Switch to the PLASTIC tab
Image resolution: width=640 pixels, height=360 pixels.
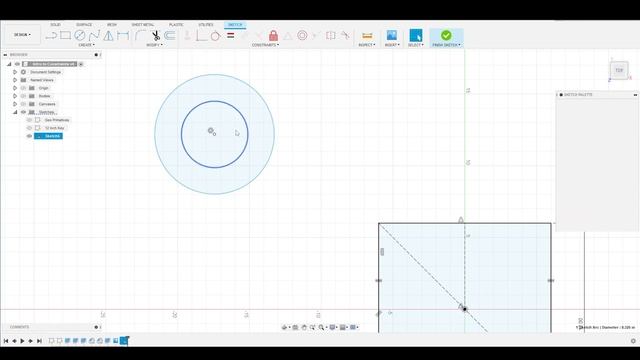pyautogui.click(x=176, y=25)
